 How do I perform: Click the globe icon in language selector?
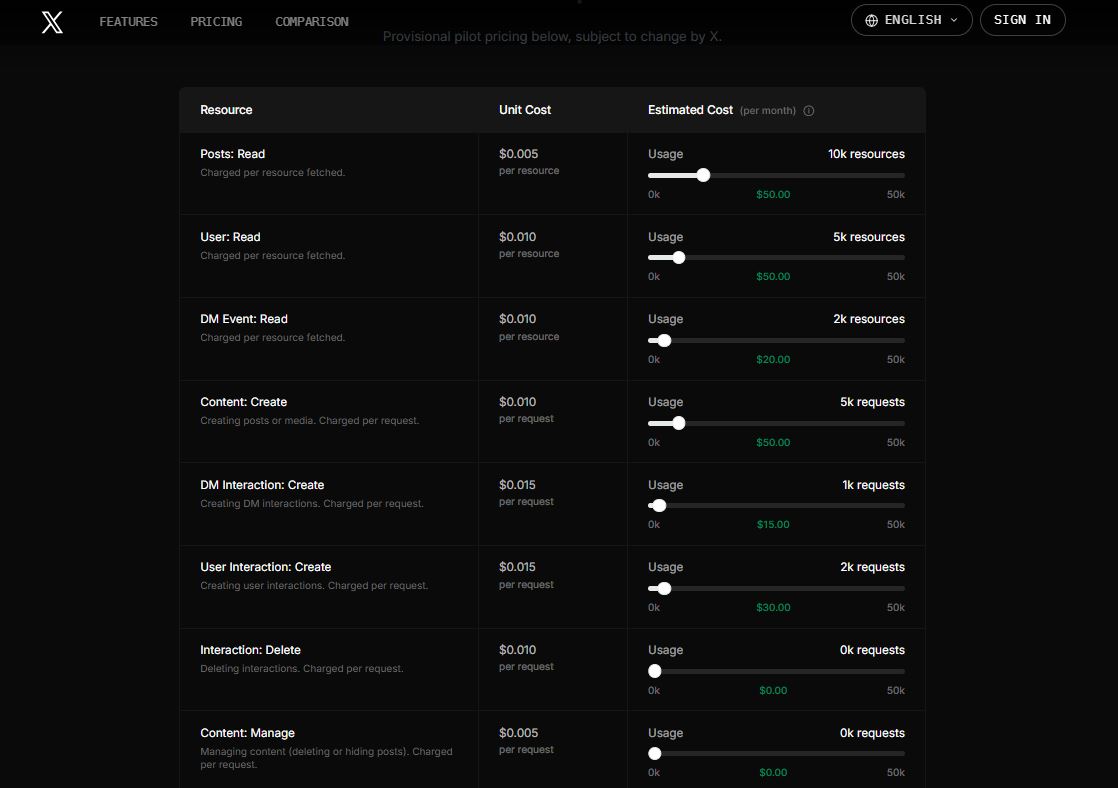click(871, 20)
